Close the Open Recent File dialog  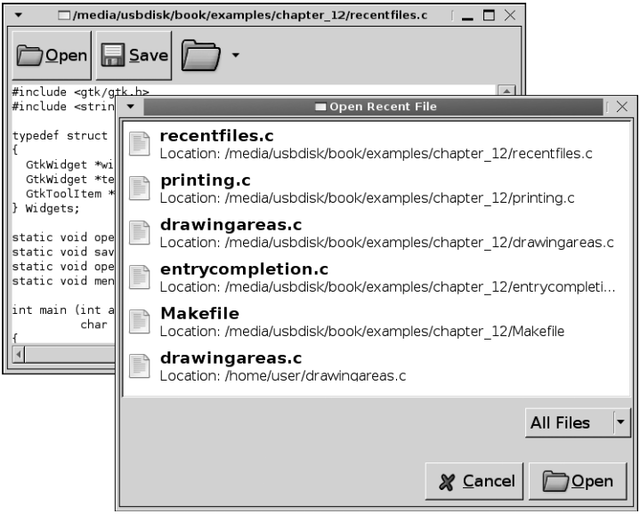pyautogui.click(x=622, y=106)
